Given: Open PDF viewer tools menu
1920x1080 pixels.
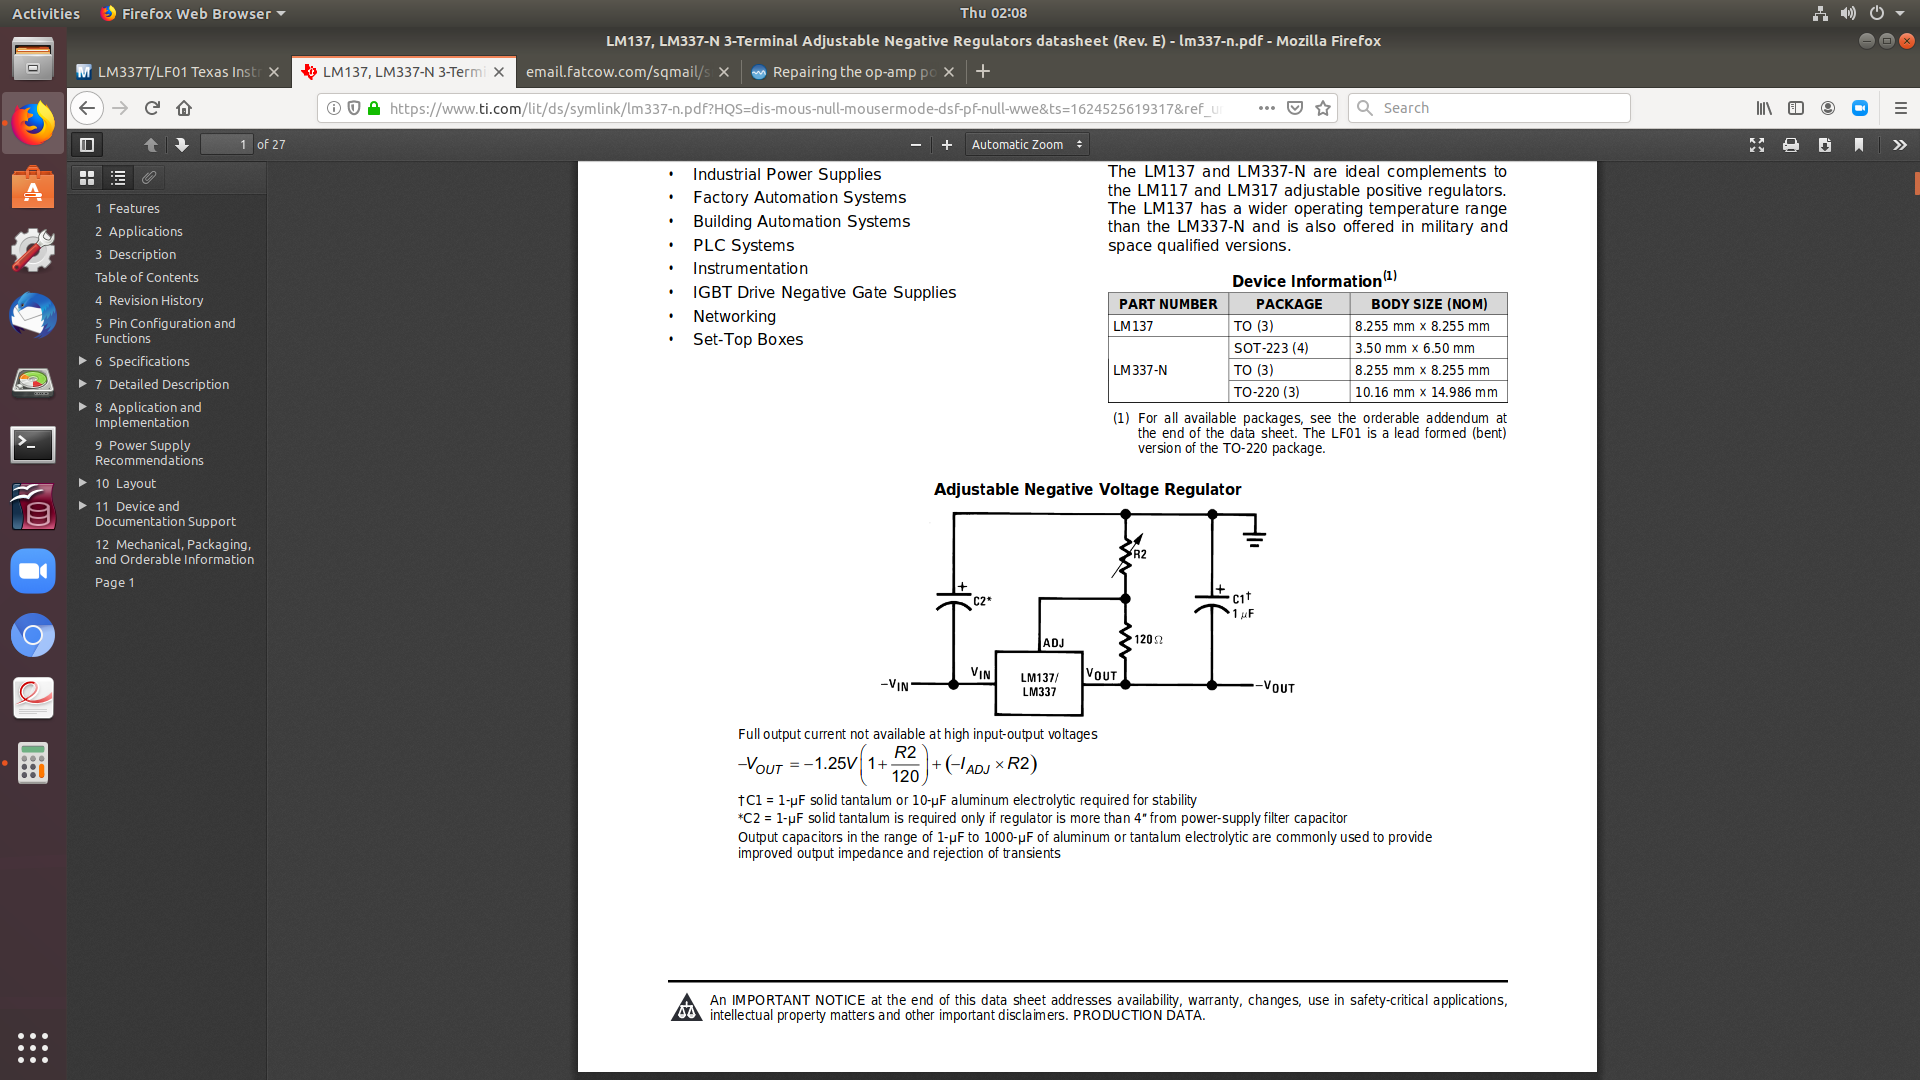Looking at the screenshot, I should (1900, 145).
